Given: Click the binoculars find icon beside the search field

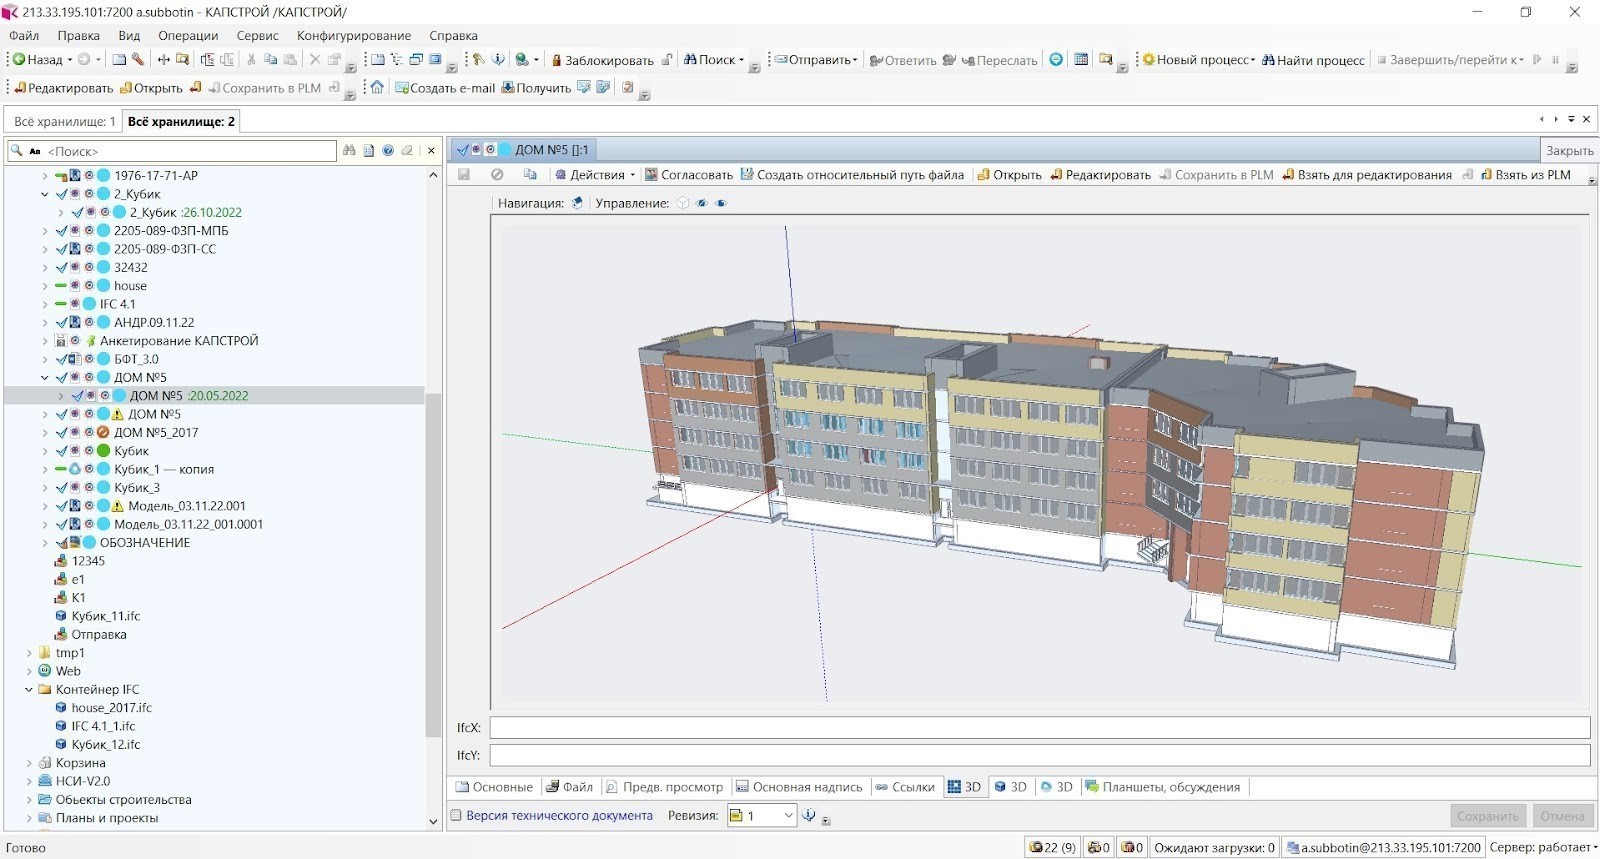Looking at the screenshot, I should point(349,151).
